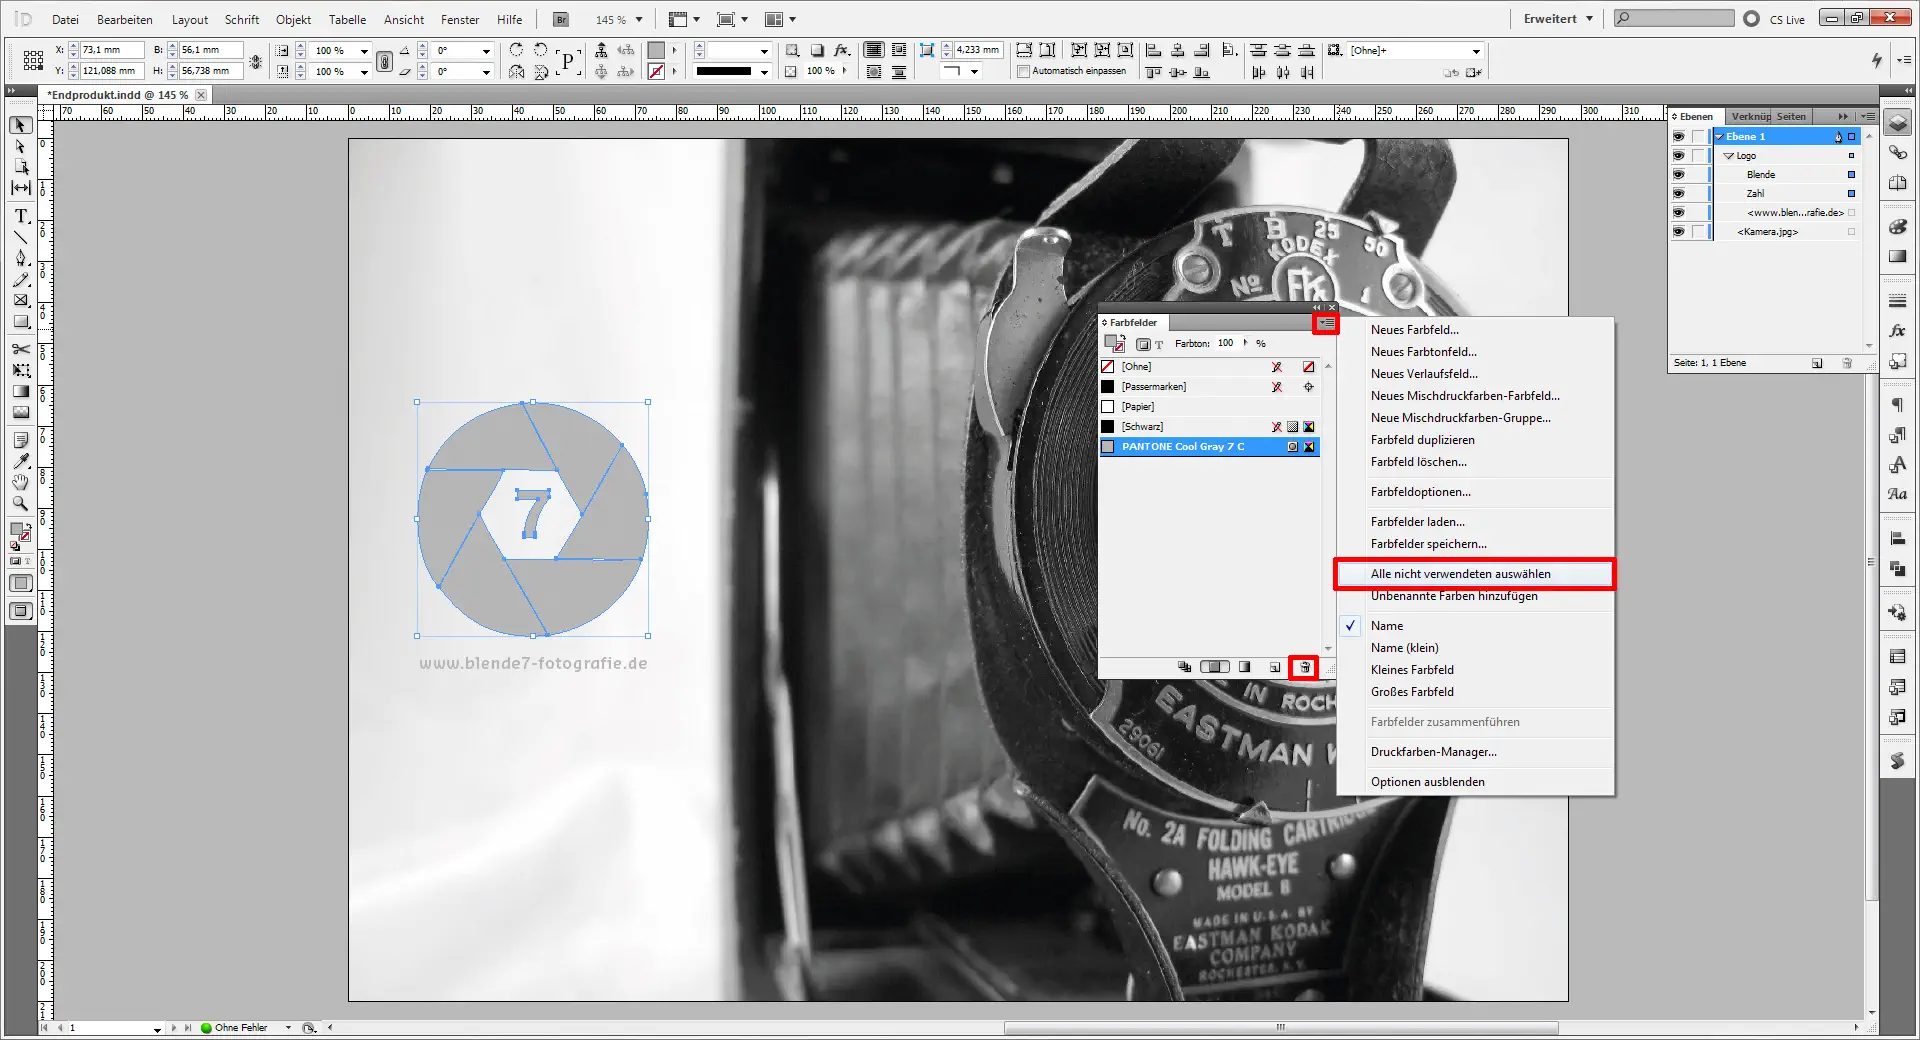Screen dimensions: 1920x1040
Task: Create a new swatch via the Neues Farbfeld icon
Action: [x=1276, y=668]
